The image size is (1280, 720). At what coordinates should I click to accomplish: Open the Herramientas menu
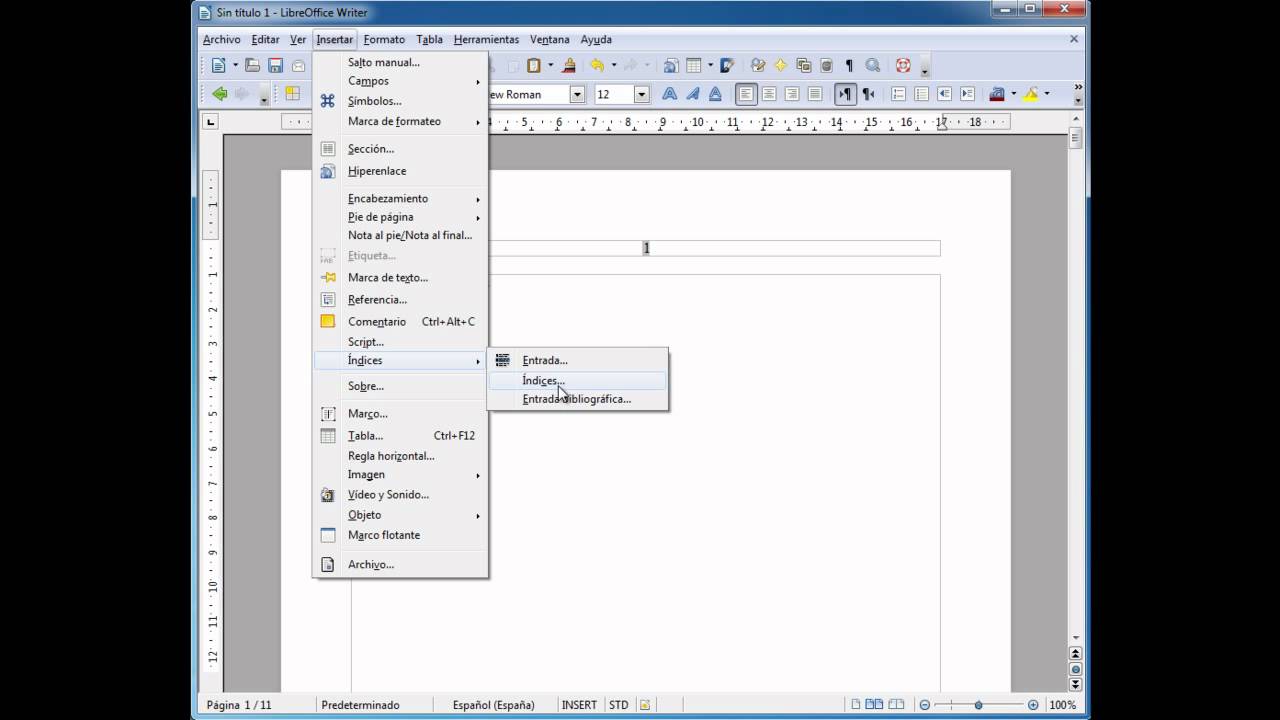tap(486, 40)
